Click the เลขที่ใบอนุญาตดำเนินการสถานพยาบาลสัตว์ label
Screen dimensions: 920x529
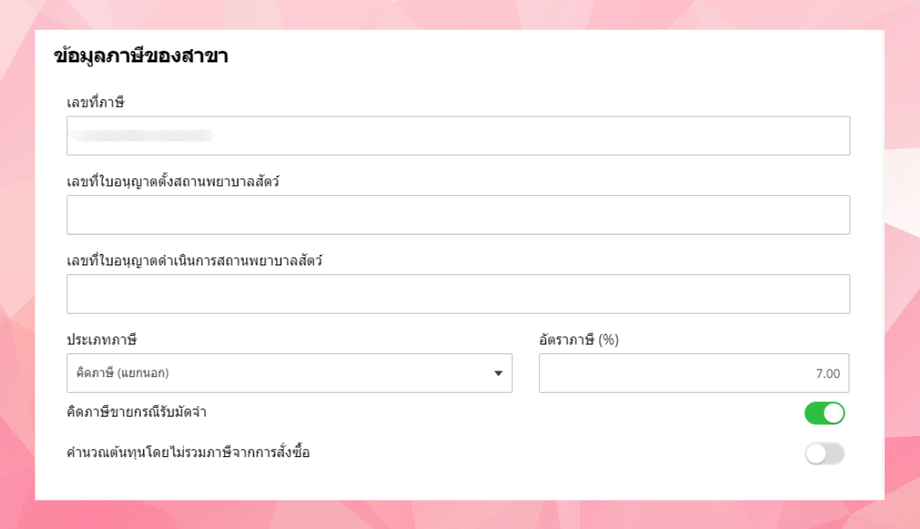tap(194, 261)
